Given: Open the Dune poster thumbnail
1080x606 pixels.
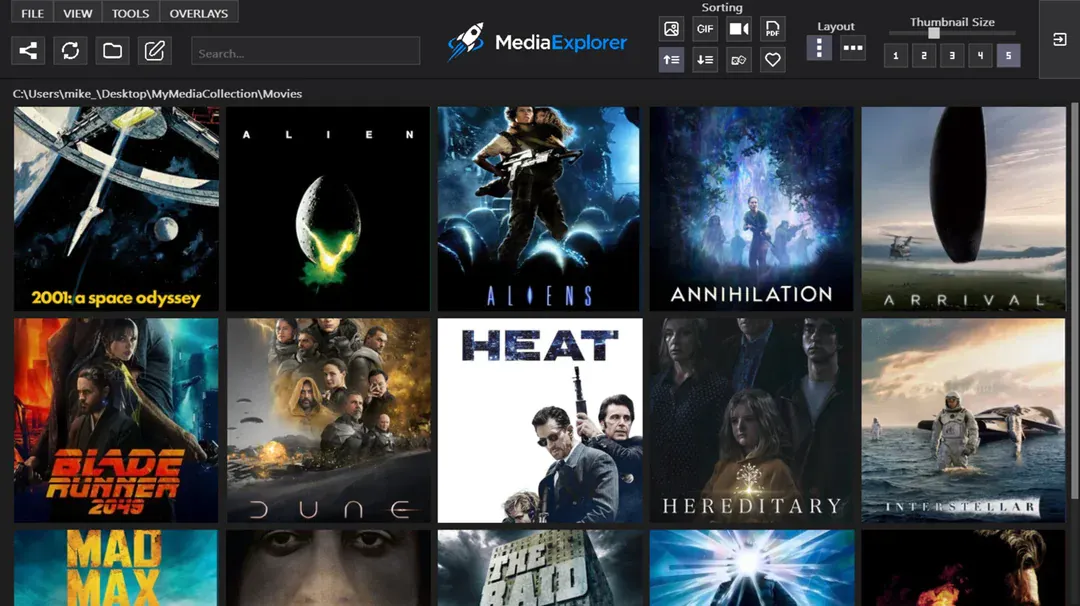Looking at the screenshot, I should pos(329,420).
